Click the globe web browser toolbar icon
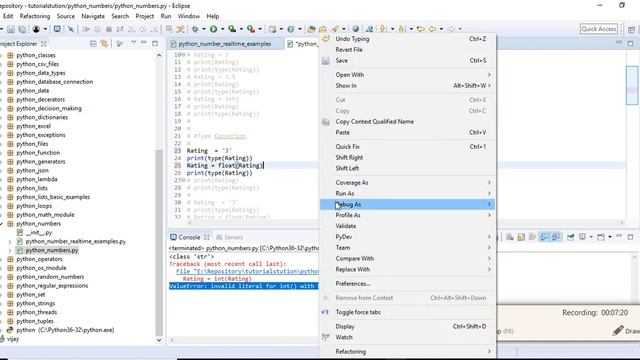640x360 pixels. (356, 29)
